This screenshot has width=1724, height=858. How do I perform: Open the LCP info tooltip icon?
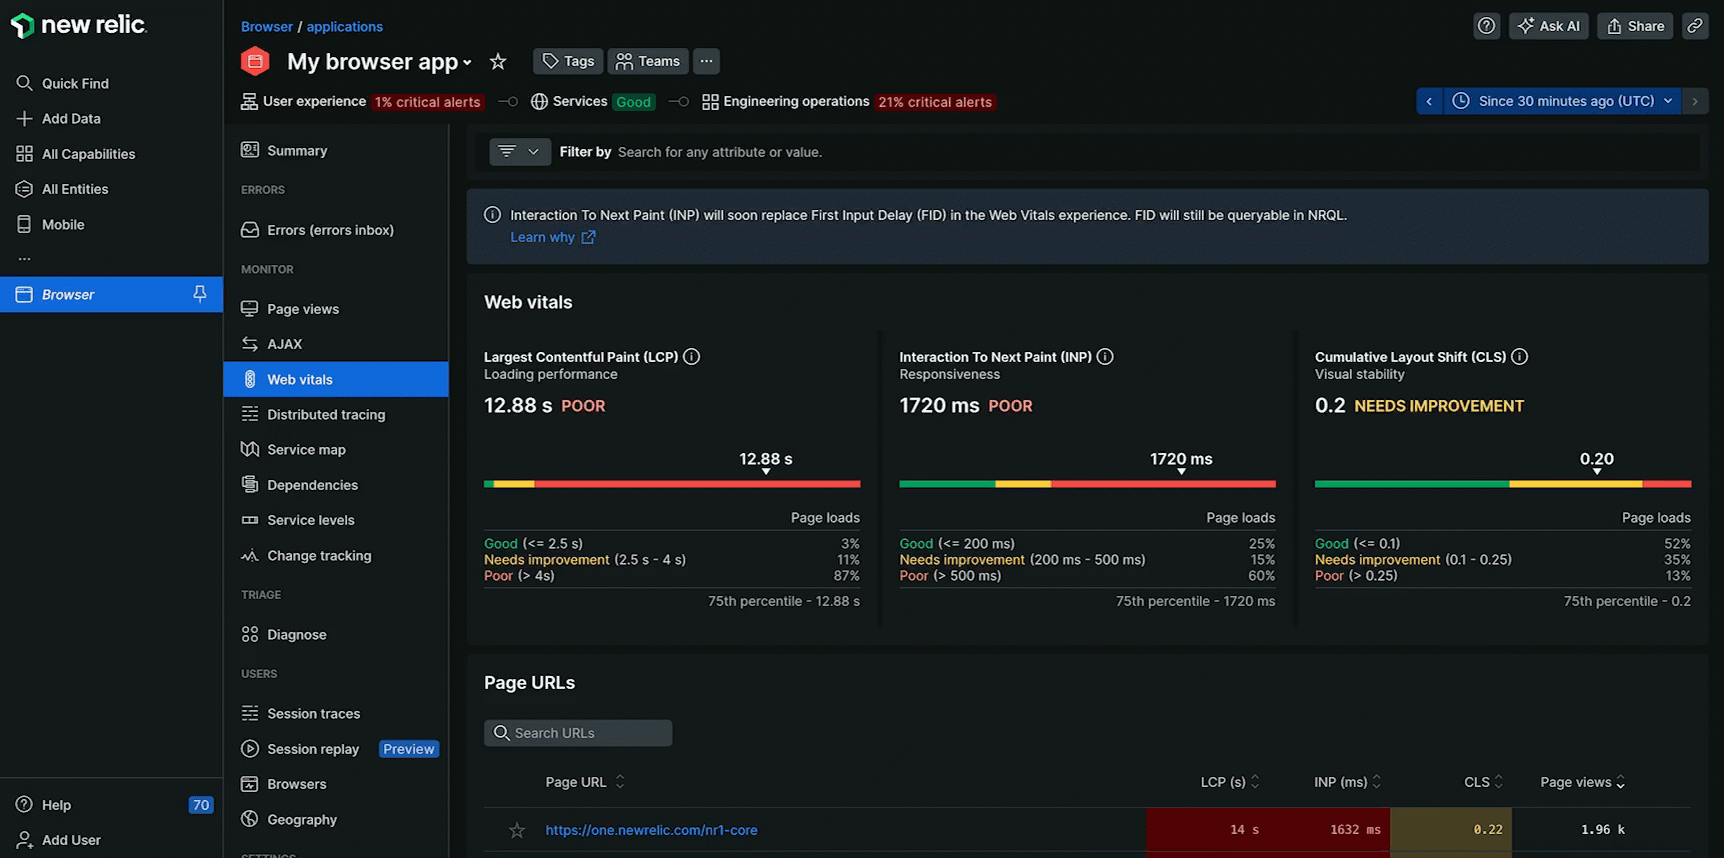(x=691, y=357)
